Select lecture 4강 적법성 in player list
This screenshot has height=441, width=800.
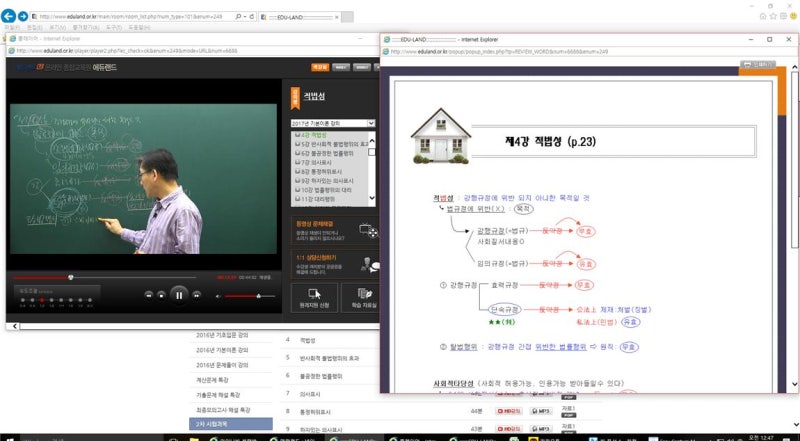click(x=313, y=135)
